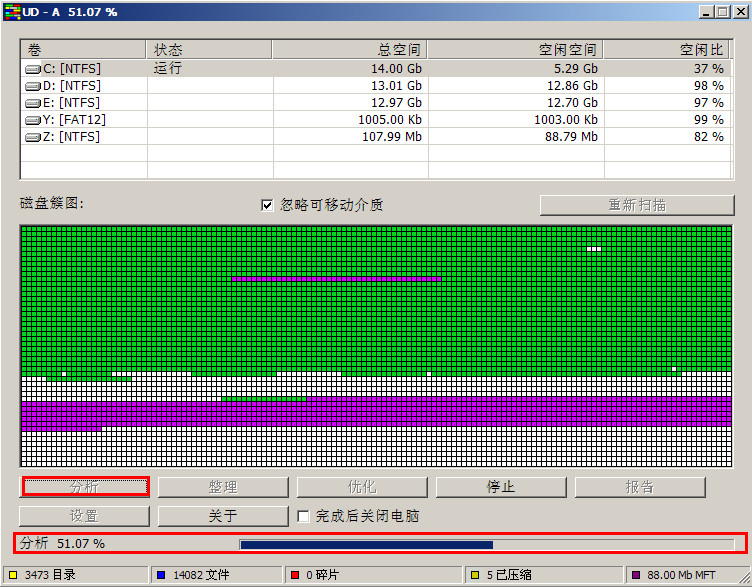
Task: Click 88.00 Mb MFT status bar entry
Action: coord(687,575)
